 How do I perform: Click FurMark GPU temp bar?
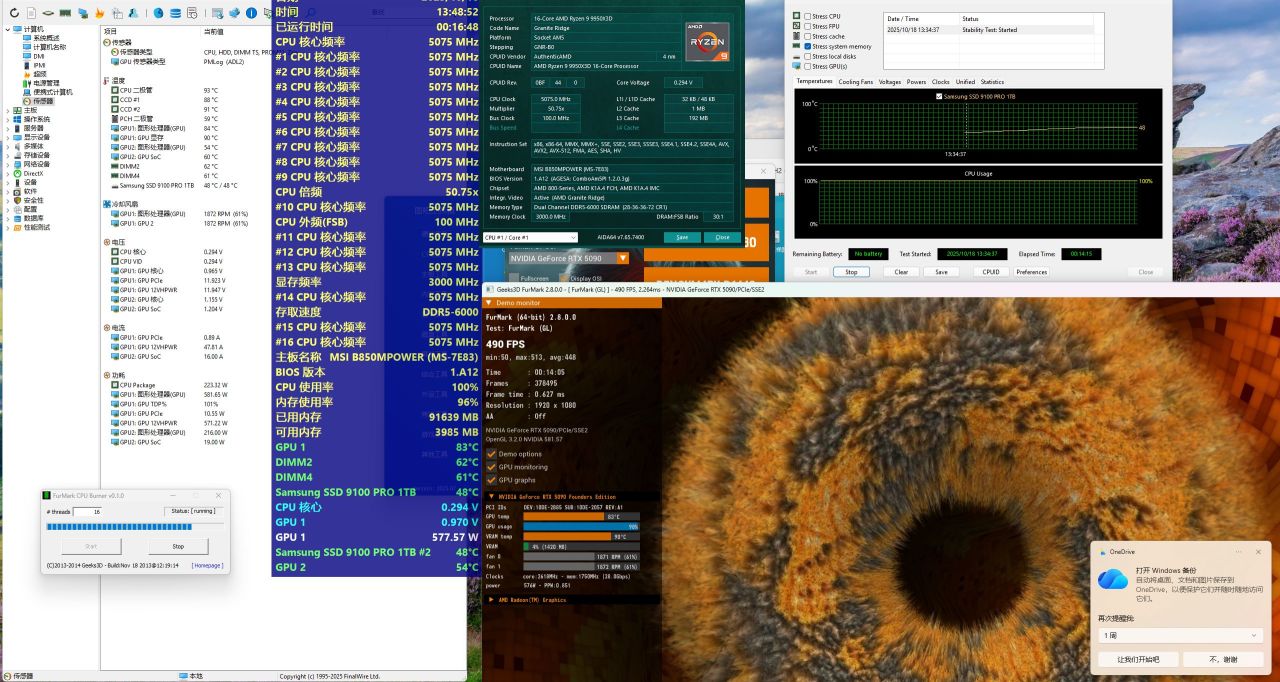pyautogui.click(x=582, y=516)
